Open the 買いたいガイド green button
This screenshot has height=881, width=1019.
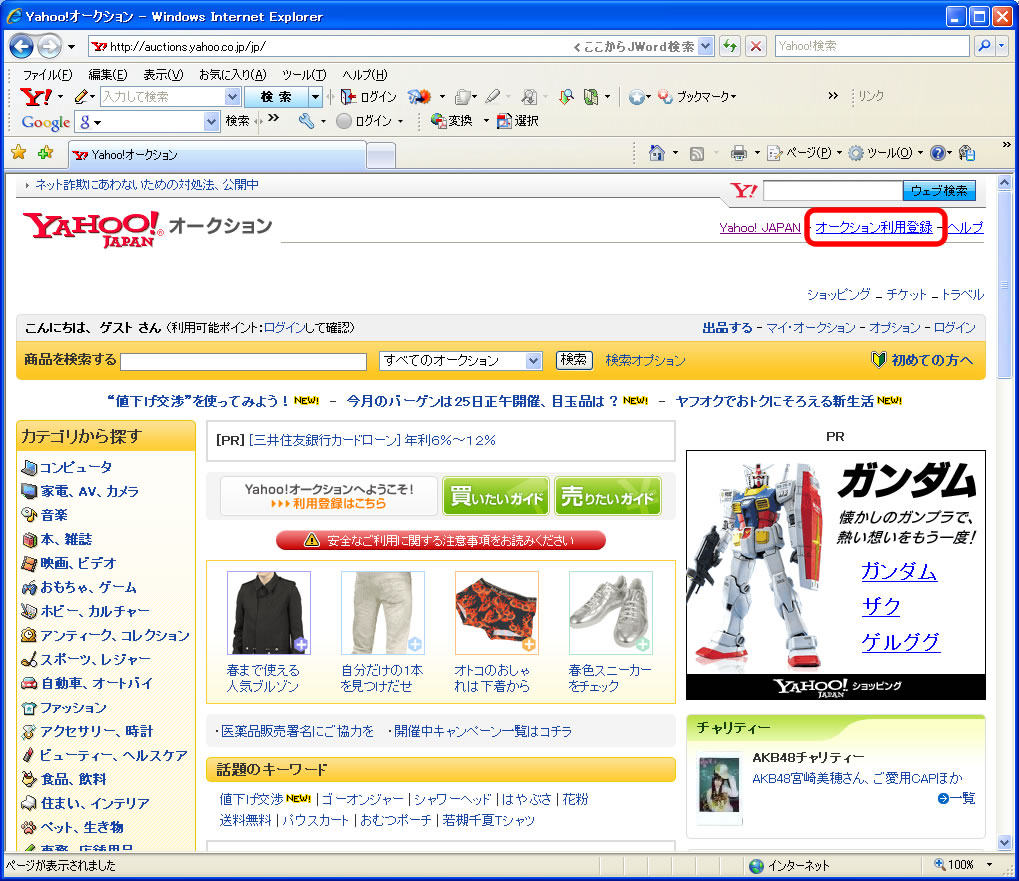[x=497, y=496]
